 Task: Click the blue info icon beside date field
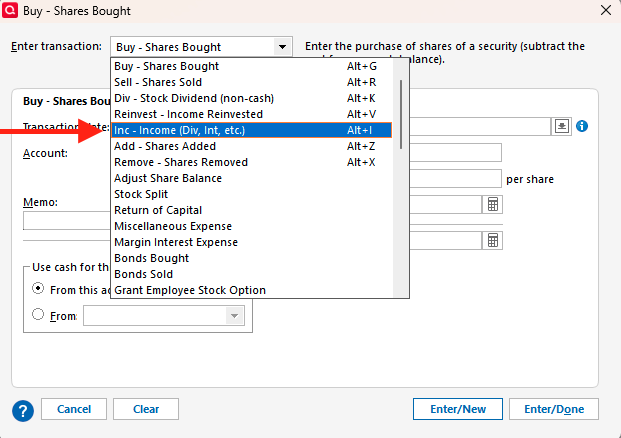tap(581, 126)
